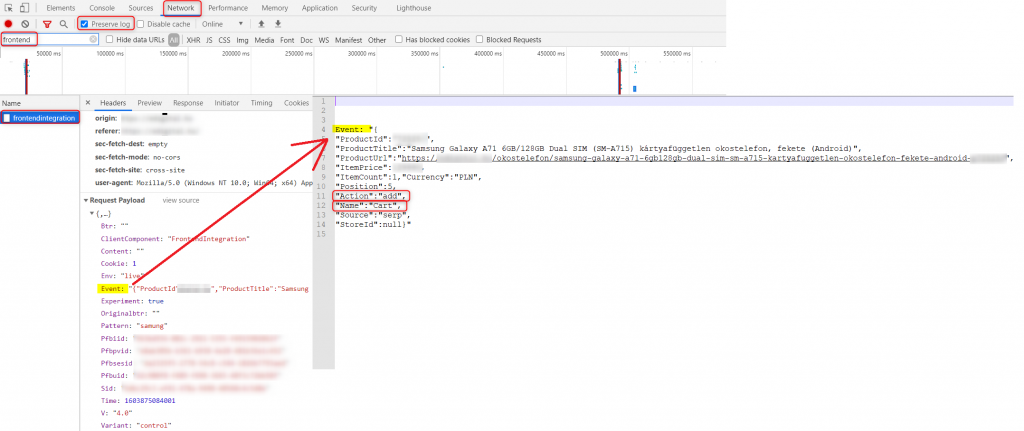The width and height of the screenshot is (1024, 431).
Task: Switch to the Lighthouse panel
Action: (x=413, y=8)
